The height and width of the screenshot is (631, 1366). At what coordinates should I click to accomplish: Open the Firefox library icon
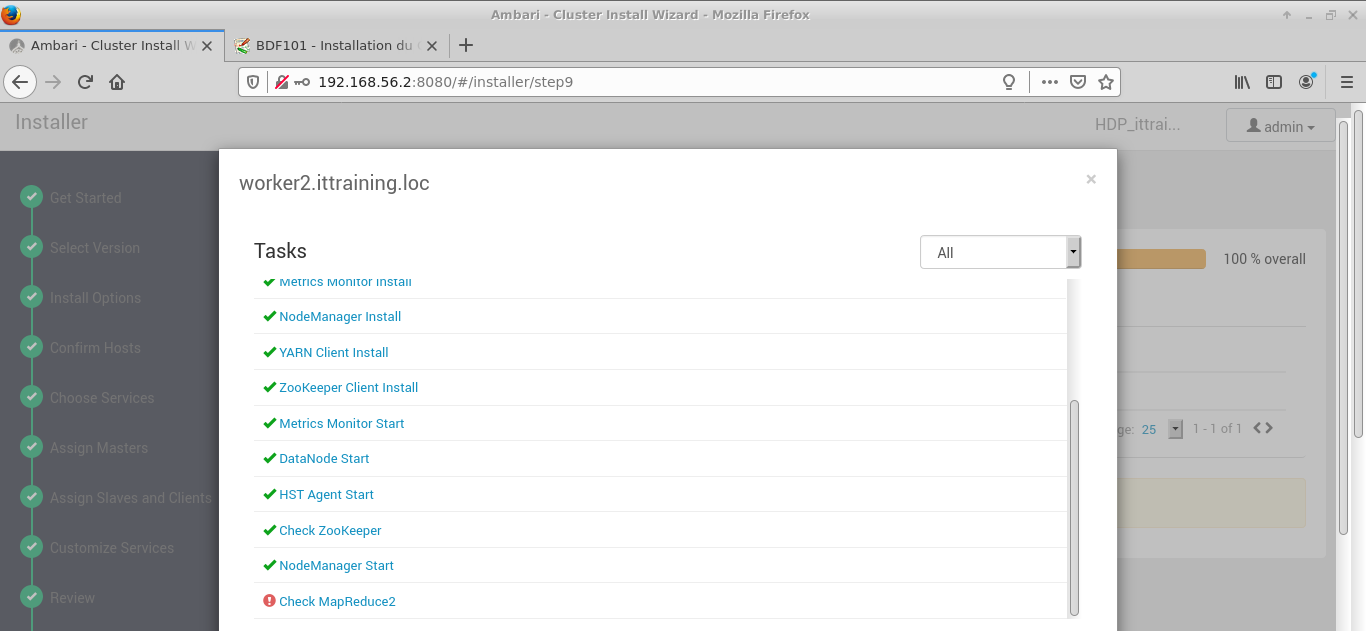point(1242,82)
